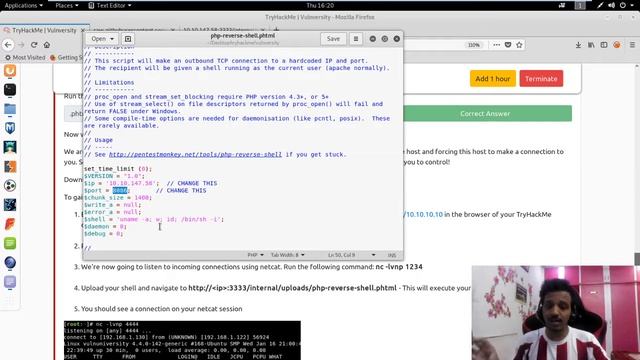640x360 pixels.
Task: Click the Firefox address bar
Action: [435, 45]
